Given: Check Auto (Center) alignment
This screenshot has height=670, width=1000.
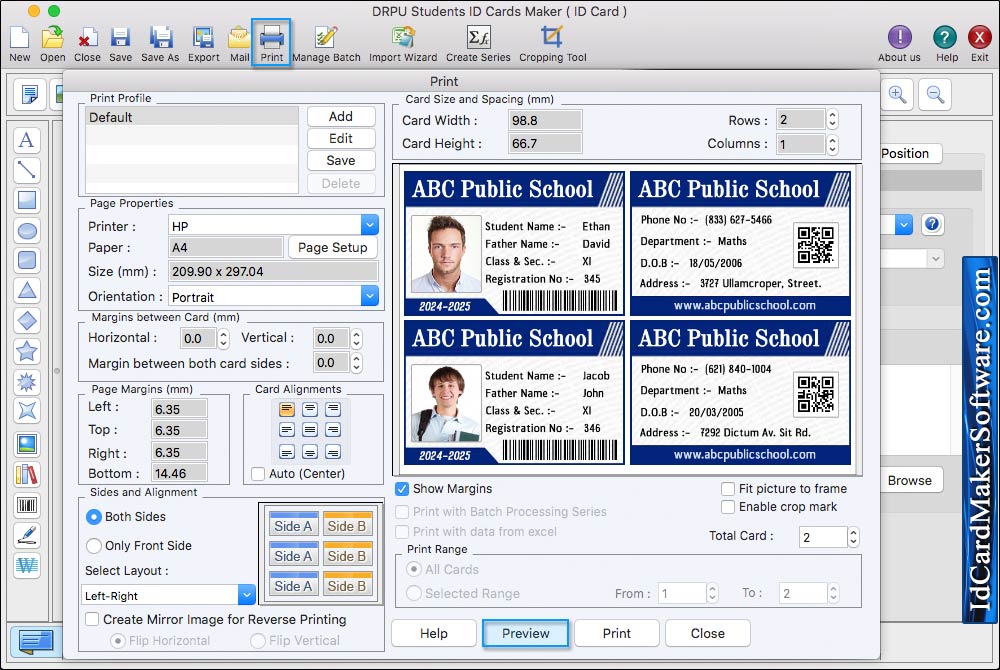Looking at the screenshot, I should click(258, 474).
